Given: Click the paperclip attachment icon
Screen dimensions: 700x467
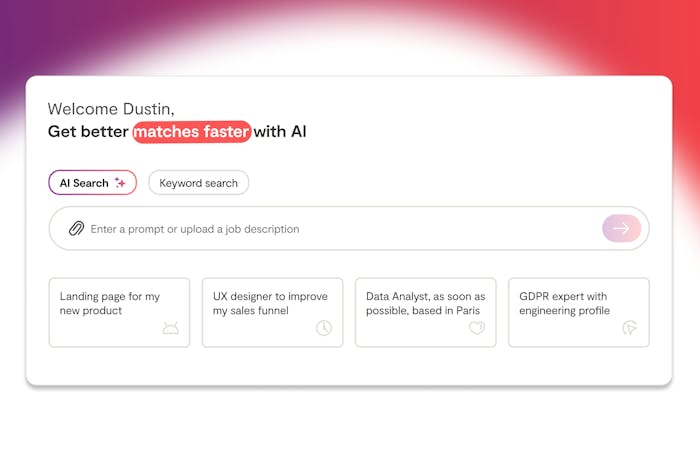Looking at the screenshot, I should [76, 229].
